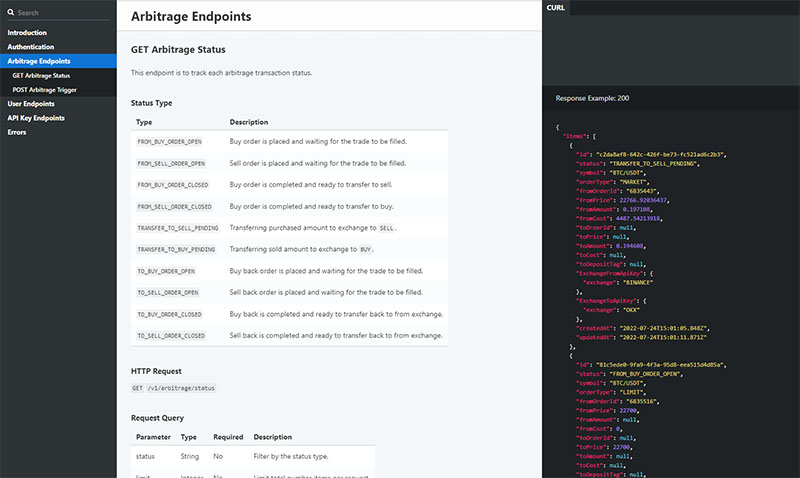800x478 pixels.
Task: Expand User Endpoints in the sidebar
Action: click(31, 103)
